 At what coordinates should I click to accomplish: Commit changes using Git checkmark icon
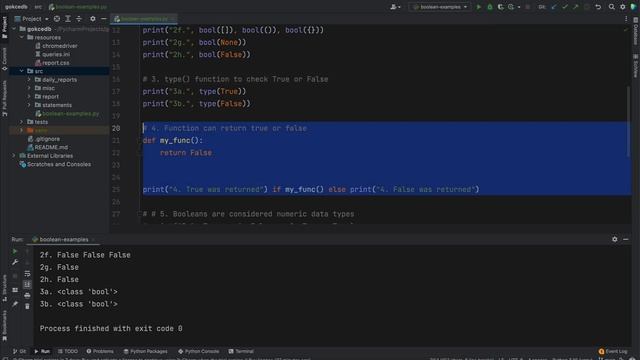565,7
